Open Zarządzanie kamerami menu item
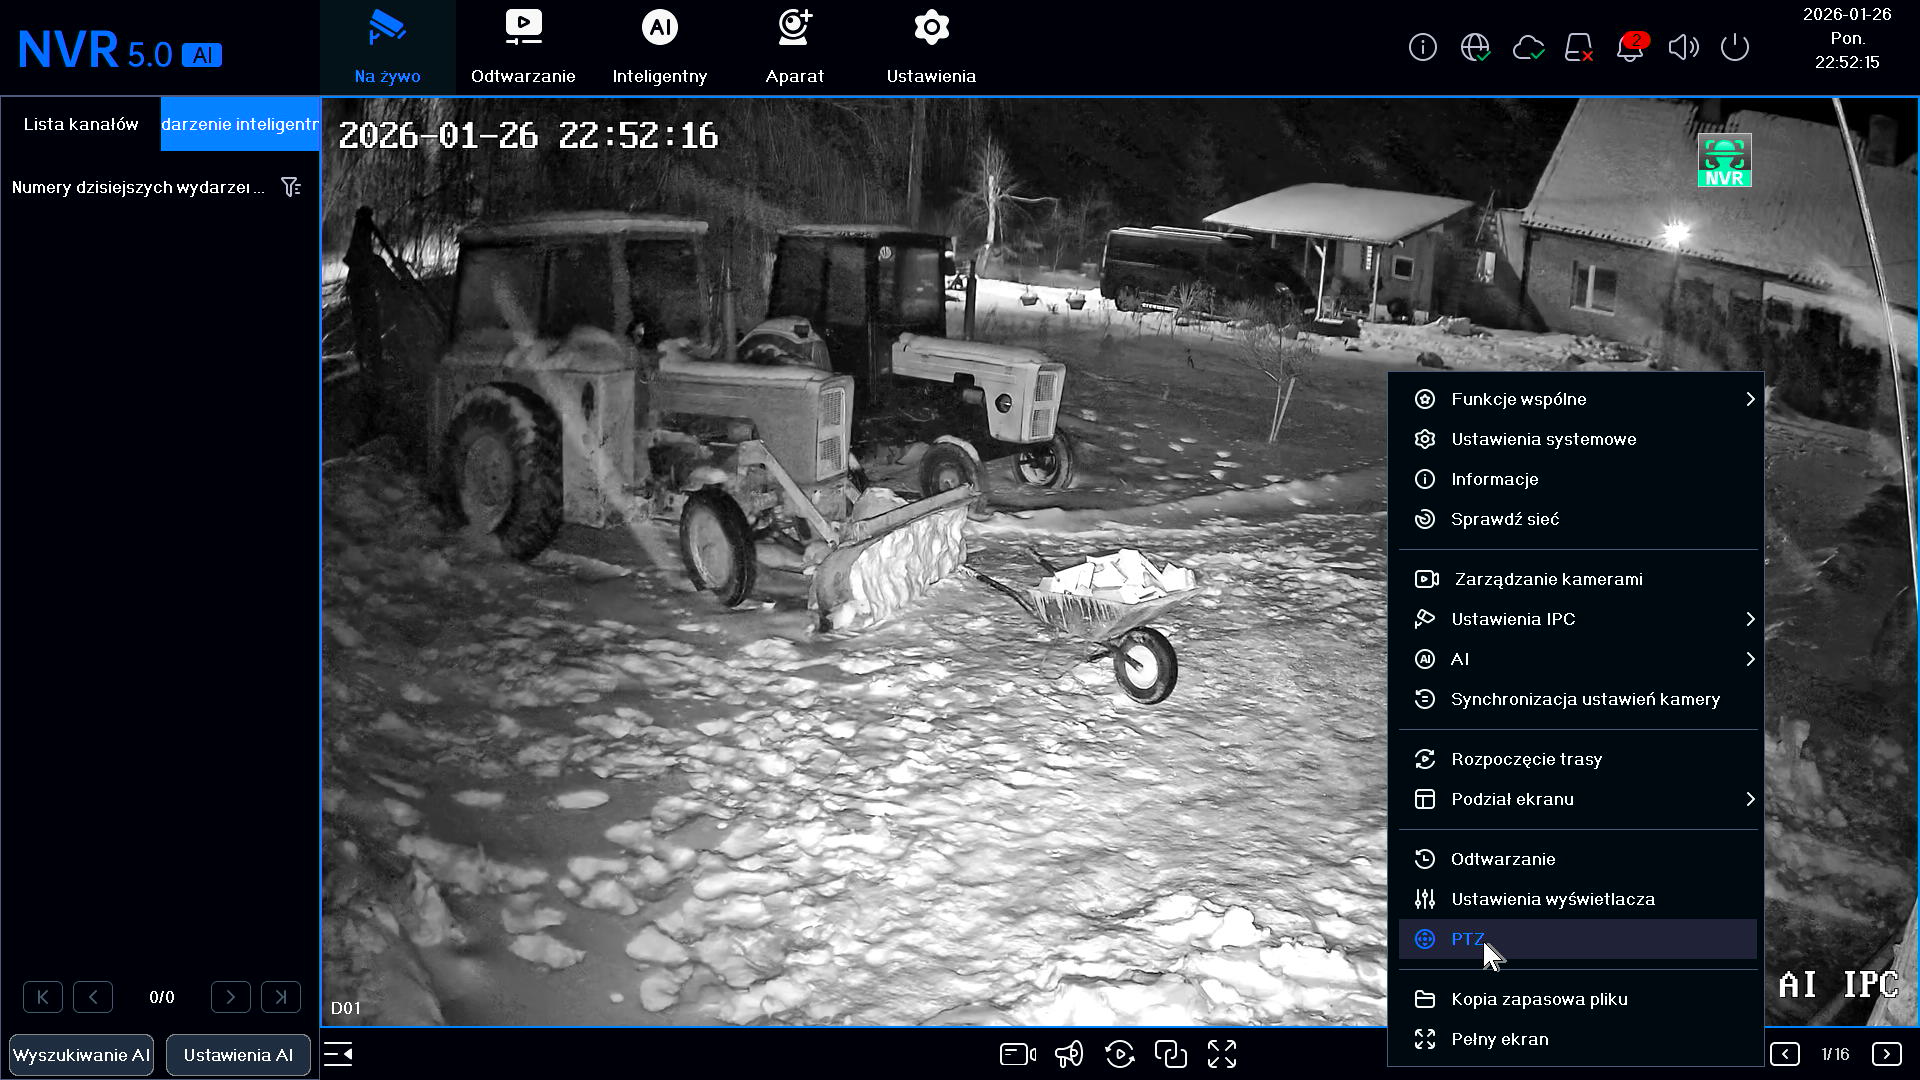This screenshot has height=1080, width=1920. pyautogui.click(x=1578, y=579)
